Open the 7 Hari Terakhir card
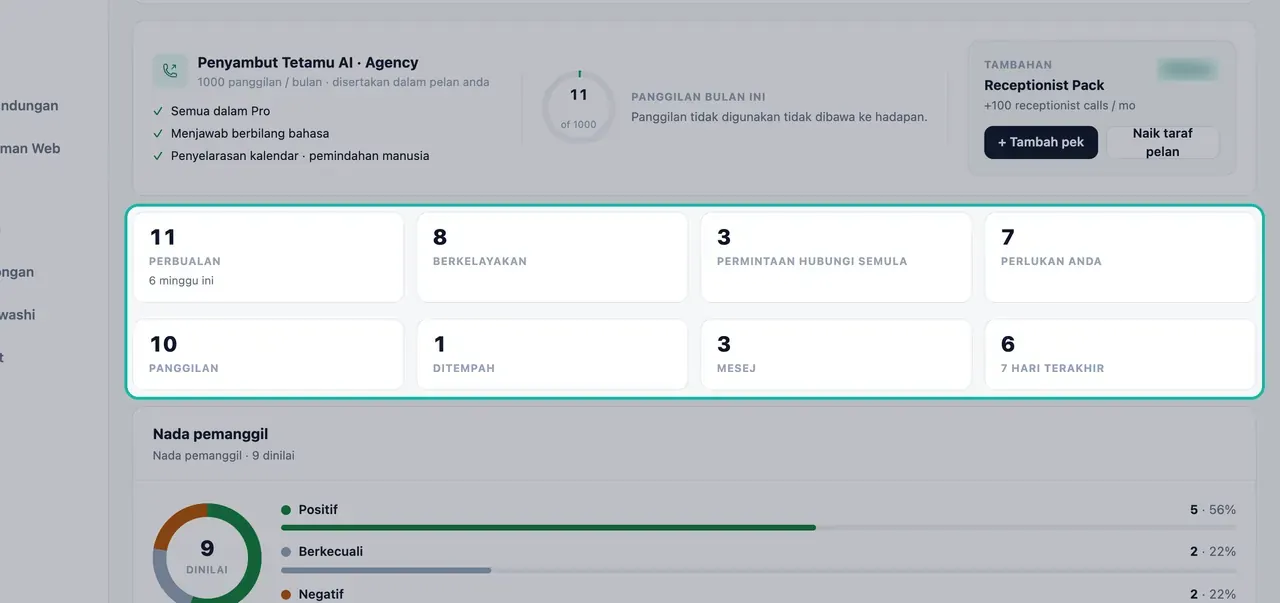The height and width of the screenshot is (603, 1280). [1120, 354]
